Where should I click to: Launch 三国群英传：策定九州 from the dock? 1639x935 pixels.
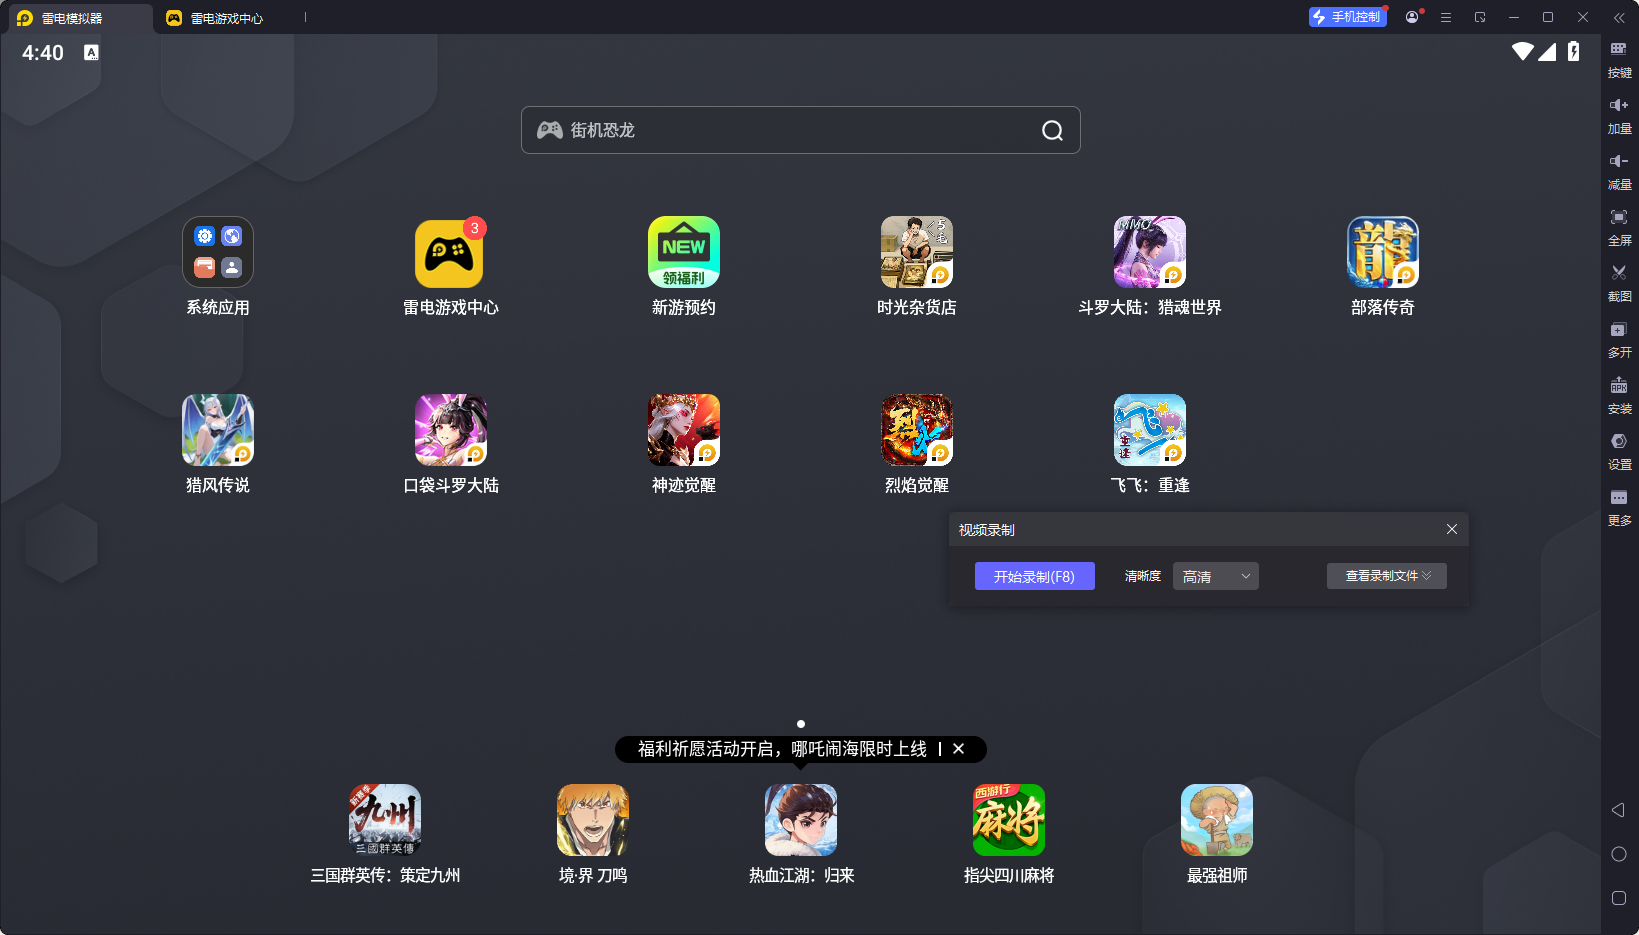[x=385, y=820]
